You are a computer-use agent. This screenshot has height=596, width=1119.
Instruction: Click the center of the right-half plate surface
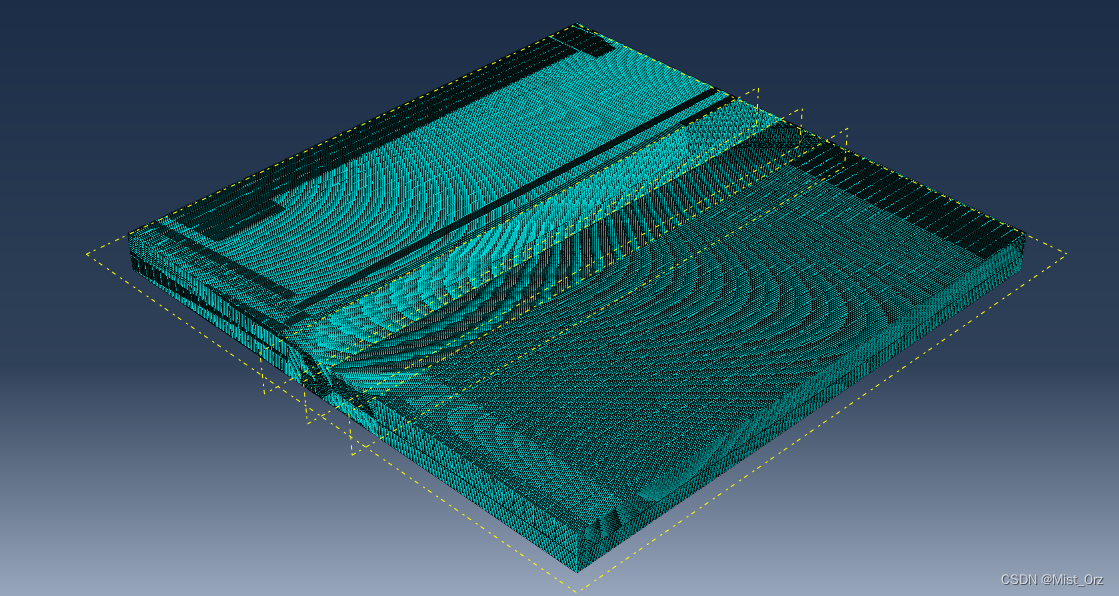pos(680,330)
